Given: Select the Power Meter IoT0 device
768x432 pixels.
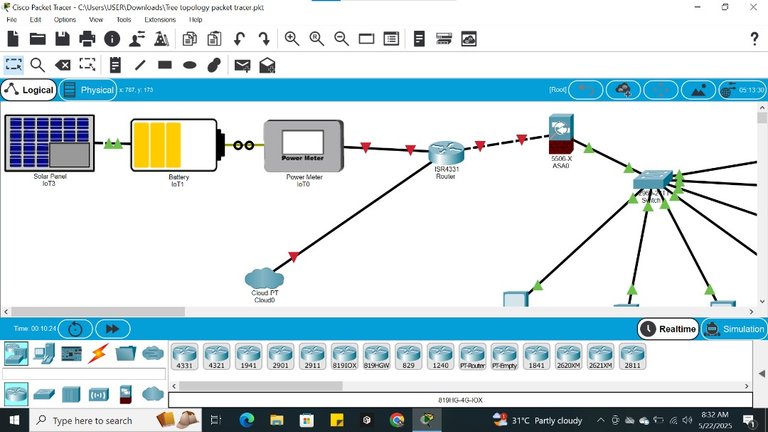Looking at the screenshot, I should click(x=304, y=146).
